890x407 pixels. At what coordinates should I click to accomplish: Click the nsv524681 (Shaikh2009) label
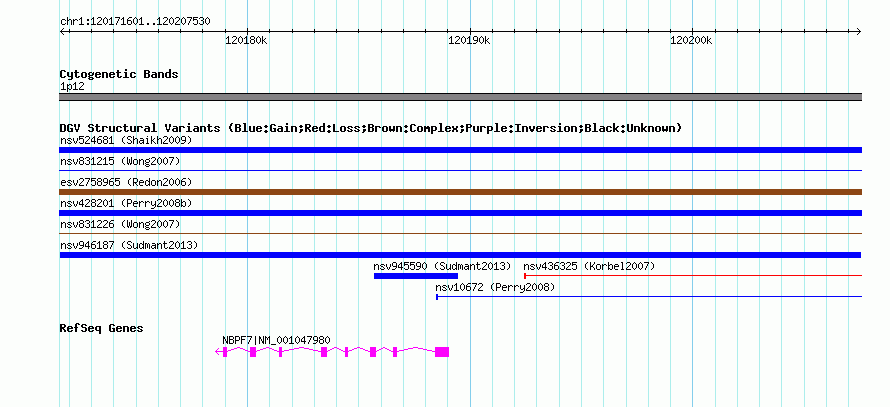(126, 140)
